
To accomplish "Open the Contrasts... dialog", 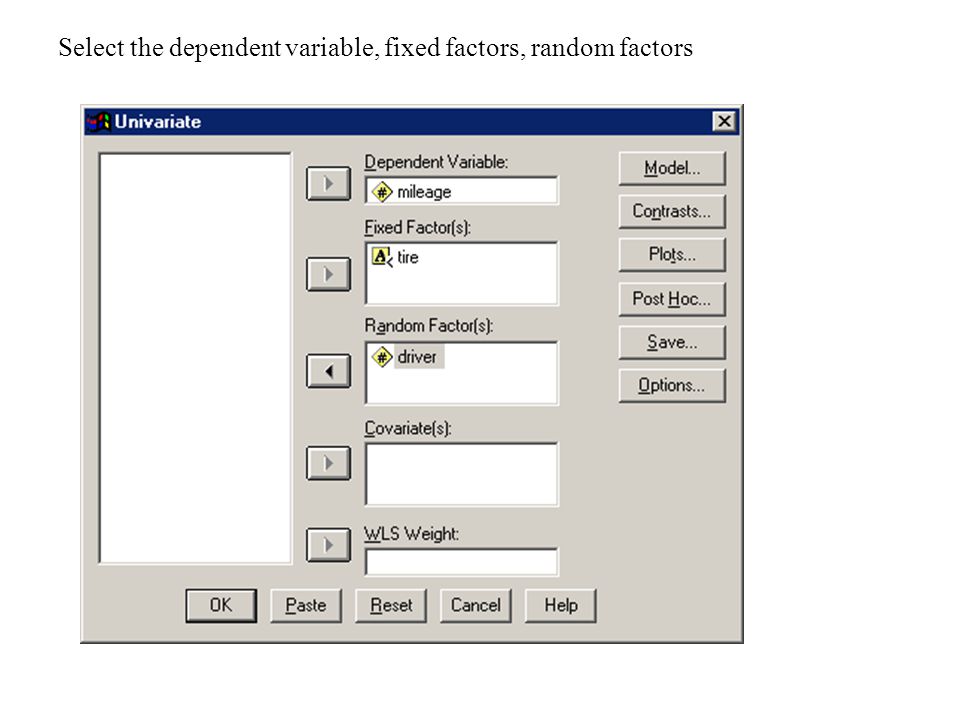I will (672, 211).
